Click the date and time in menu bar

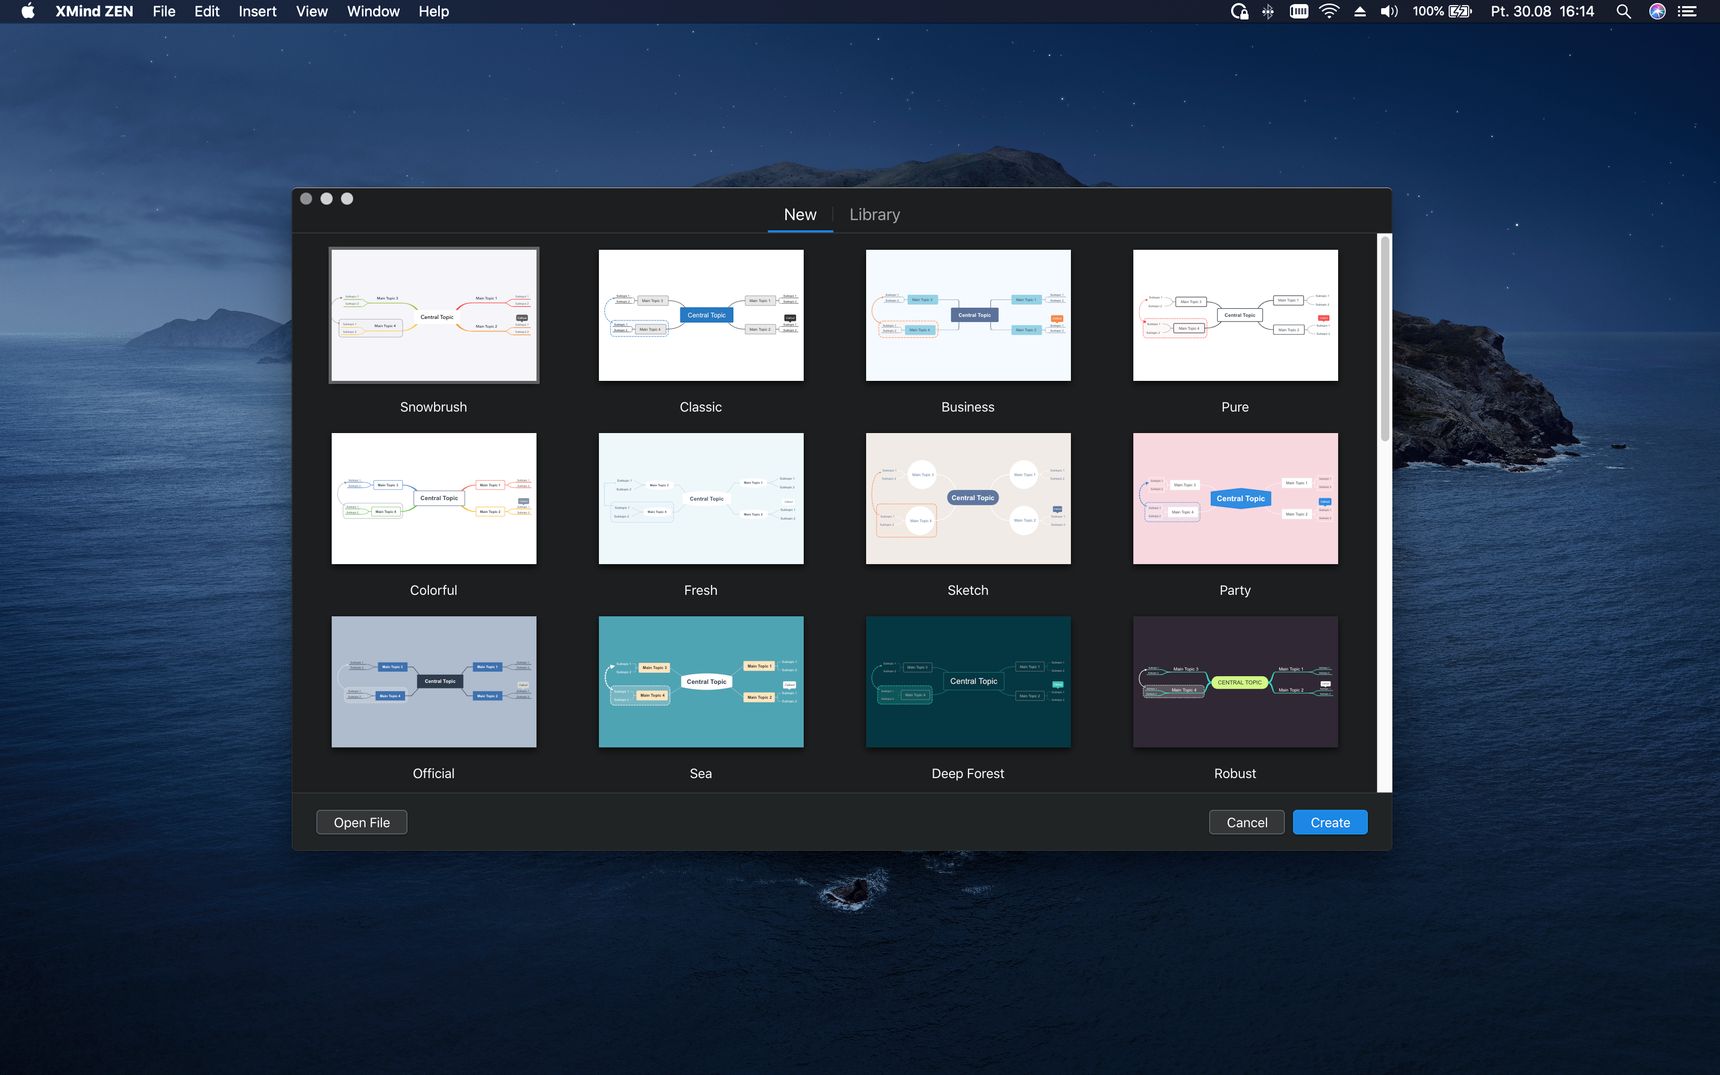pos(1542,11)
